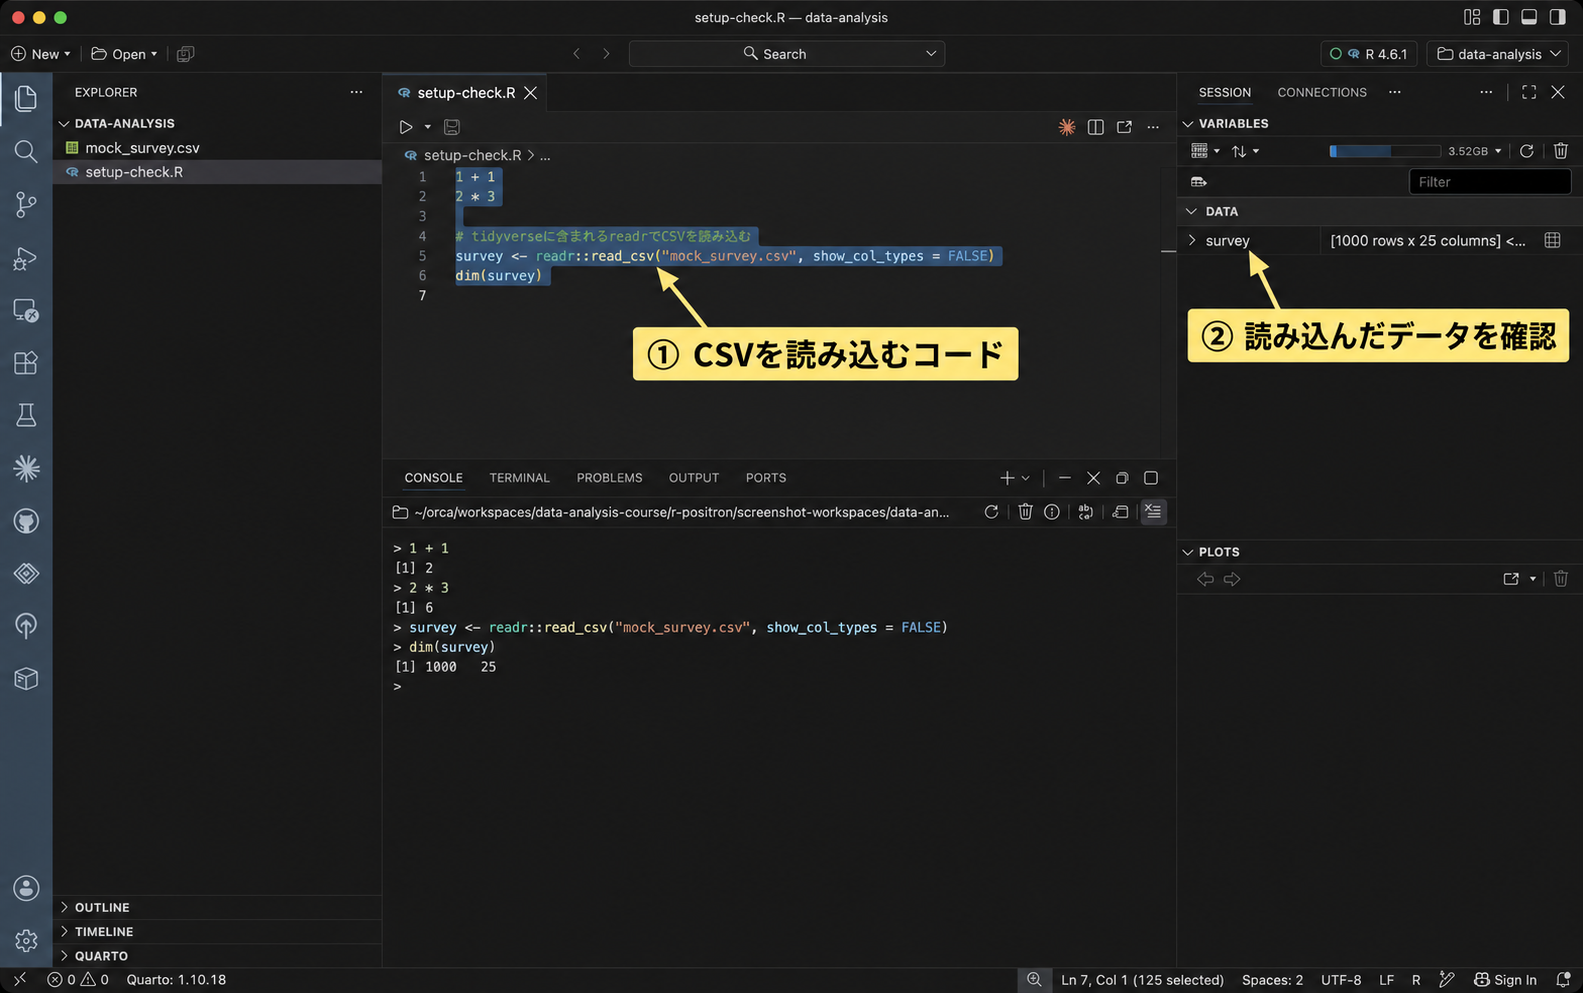Screen dimensions: 1583x993
Task: Open mock_survey.csv in the explorer
Action: [x=142, y=148]
